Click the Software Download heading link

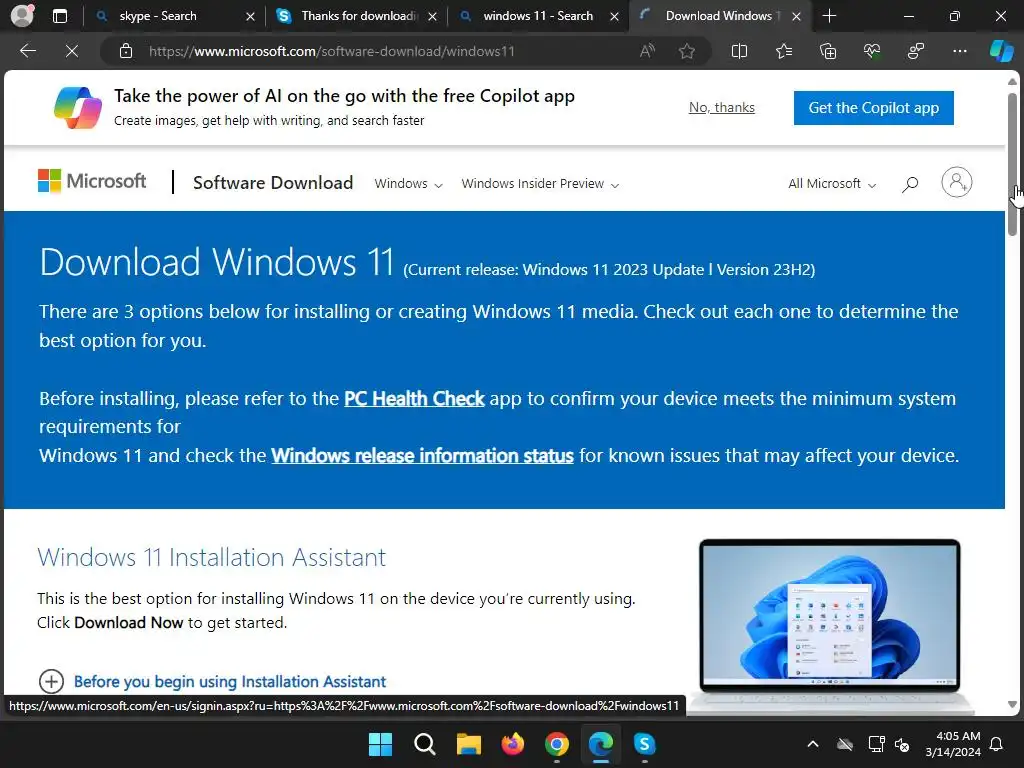[273, 182]
